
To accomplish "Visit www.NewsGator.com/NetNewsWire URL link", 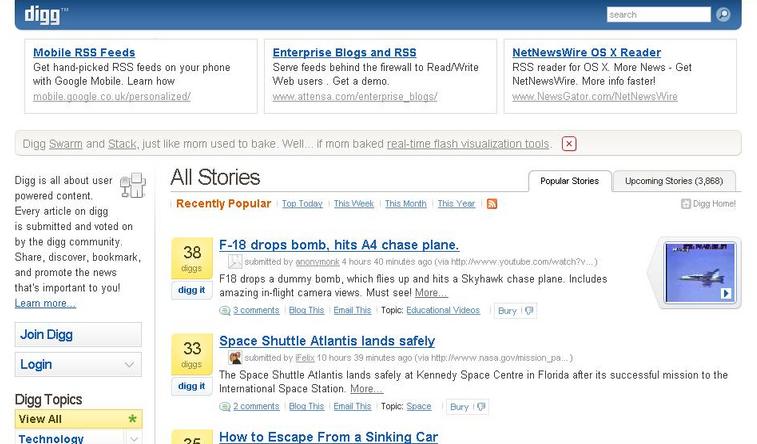I will (x=595, y=97).
